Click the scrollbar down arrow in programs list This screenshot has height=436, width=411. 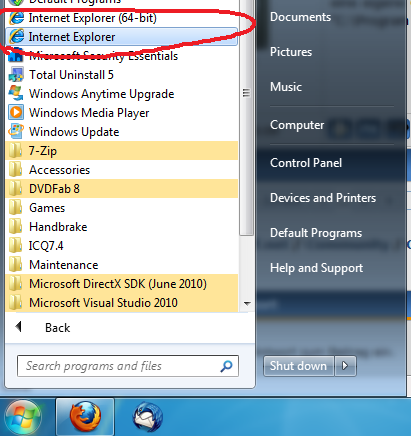tap(247, 304)
